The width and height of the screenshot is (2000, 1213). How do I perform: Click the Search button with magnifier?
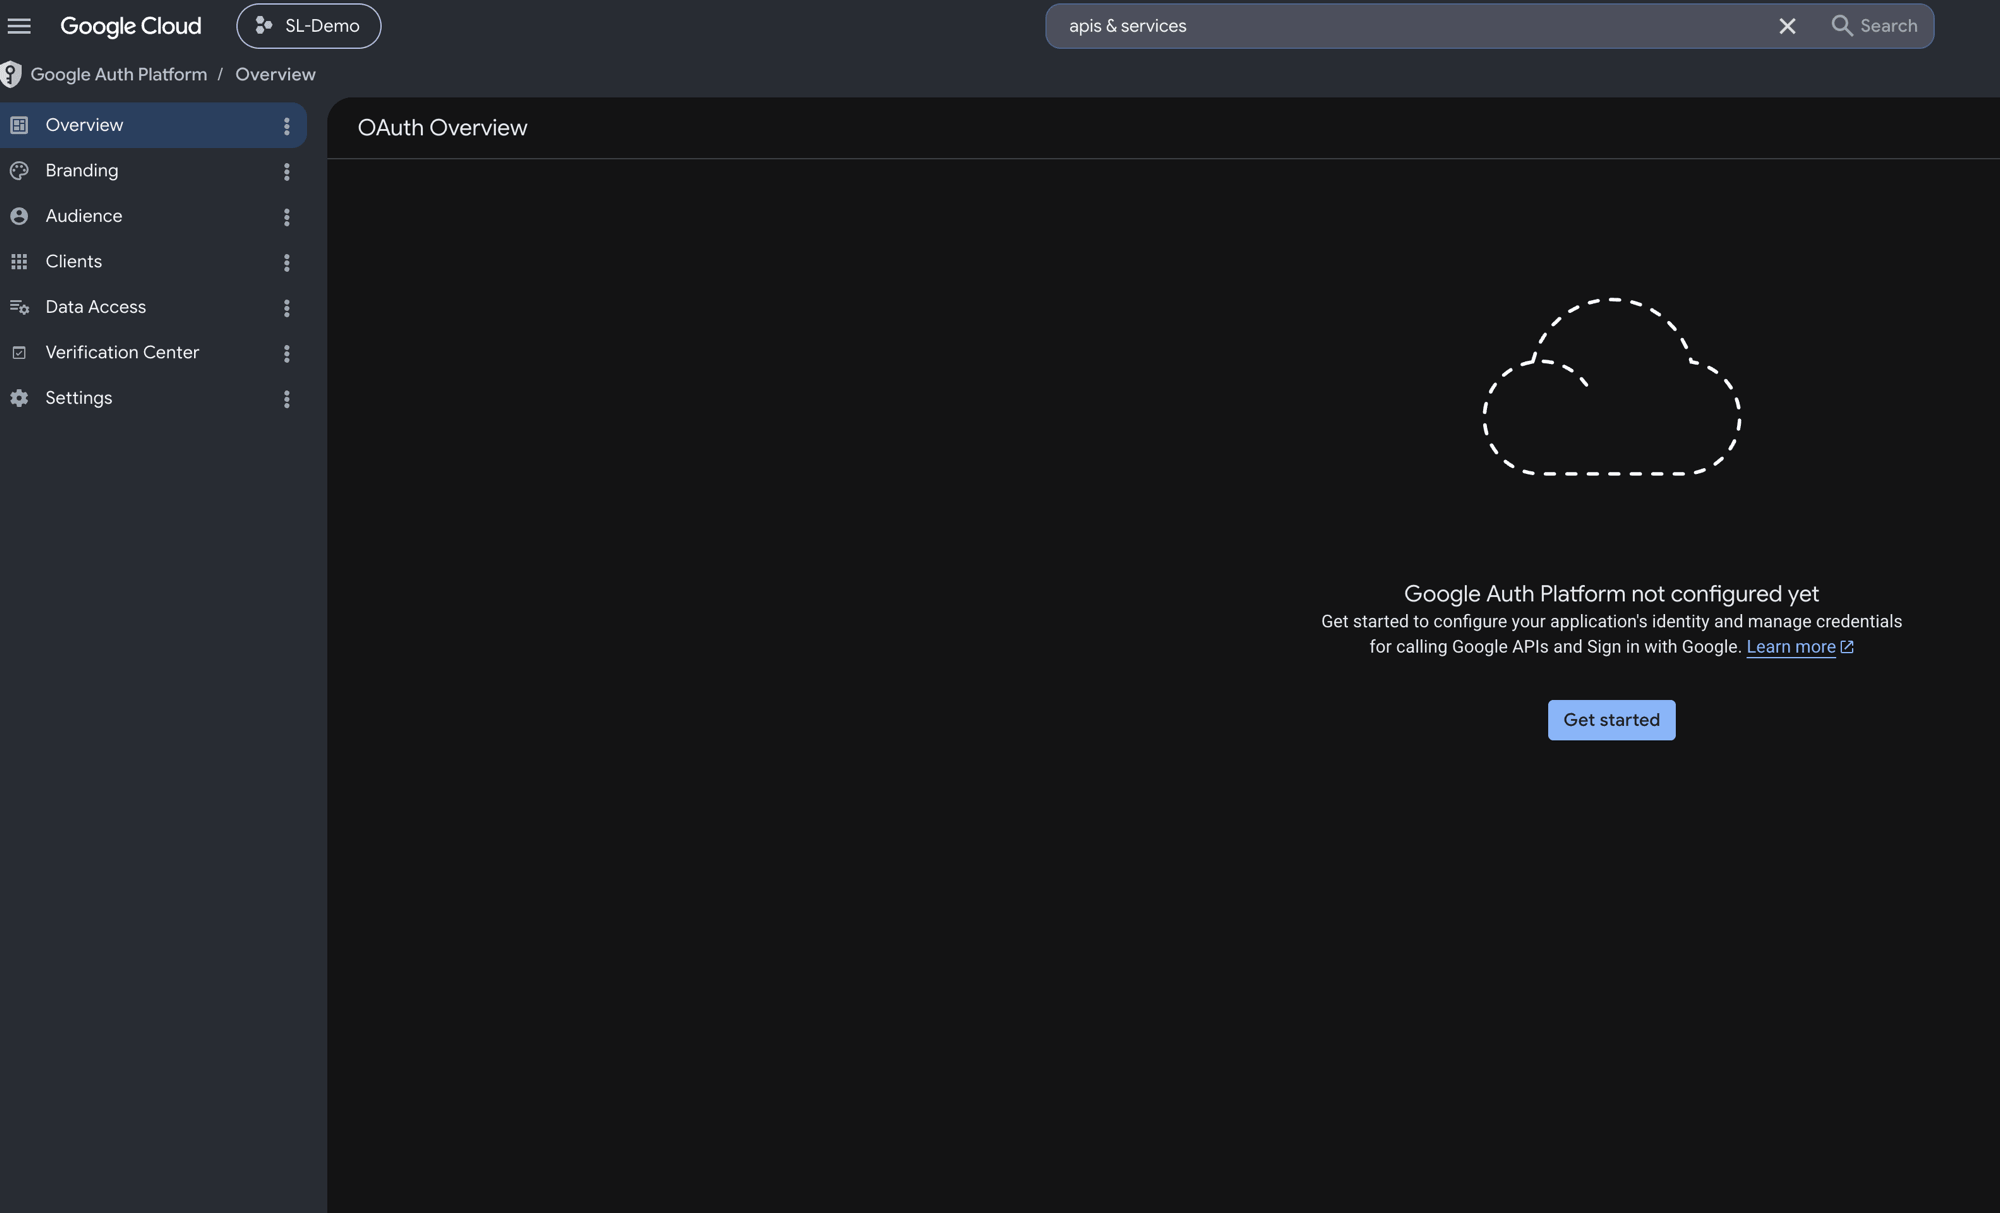tap(1874, 26)
